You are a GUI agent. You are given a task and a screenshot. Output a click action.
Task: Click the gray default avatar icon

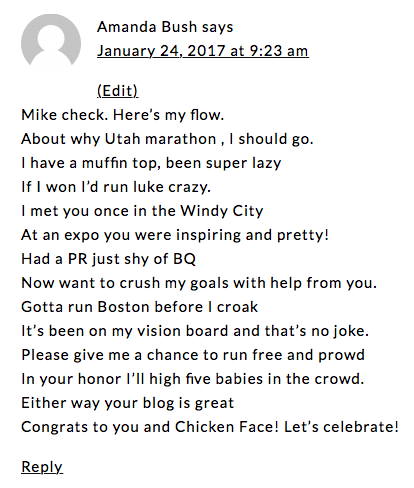(51, 43)
